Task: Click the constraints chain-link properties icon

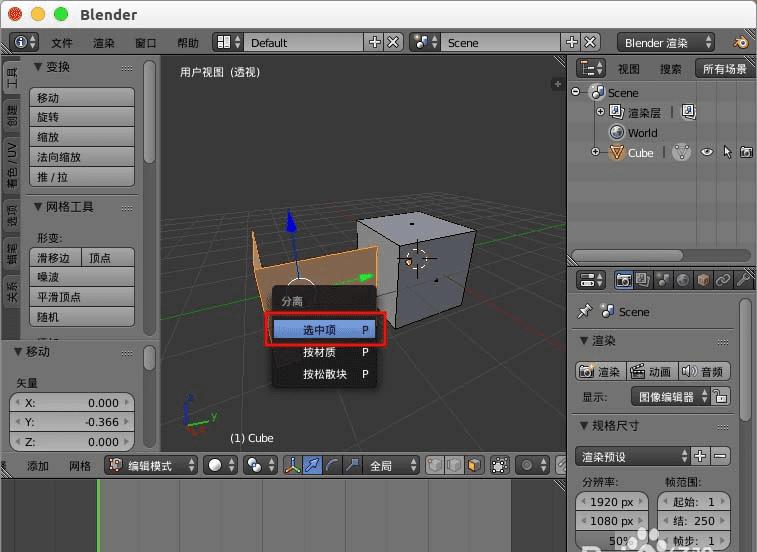Action: tap(723, 280)
